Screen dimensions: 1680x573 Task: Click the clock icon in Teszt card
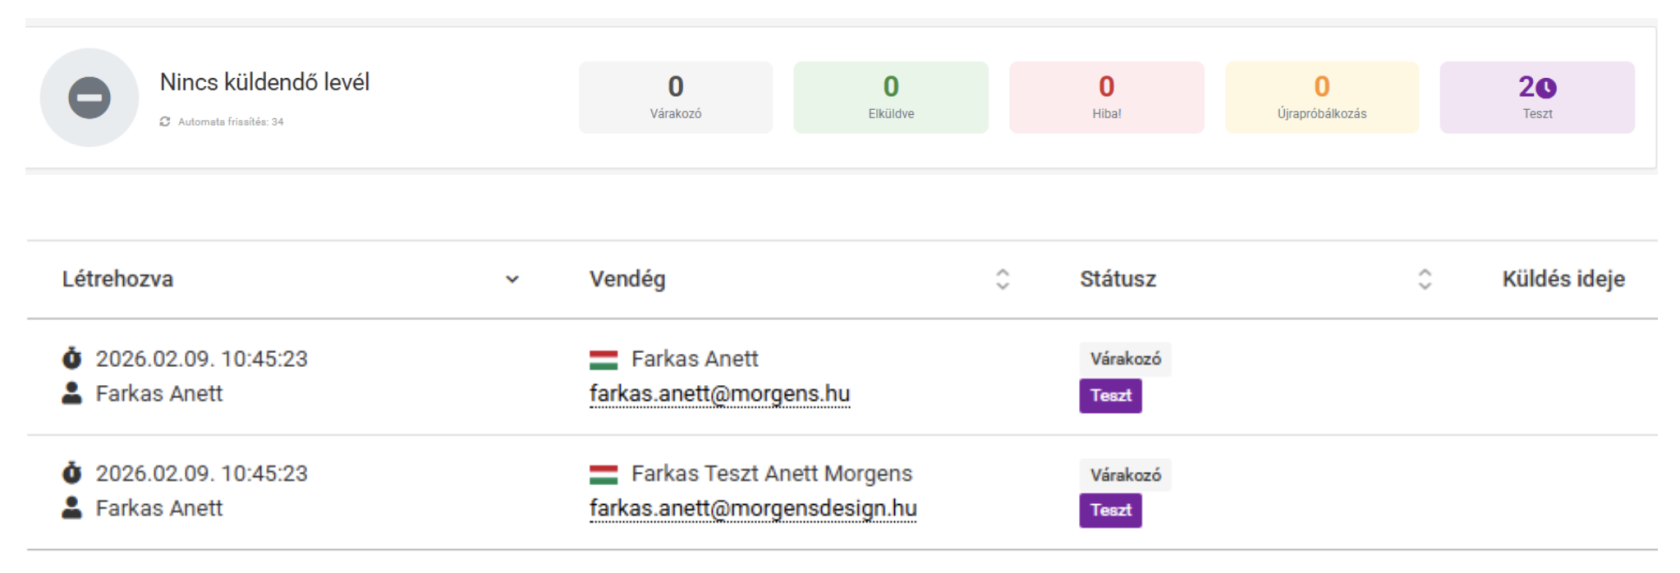pyautogui.click(x=1546, y=88)
